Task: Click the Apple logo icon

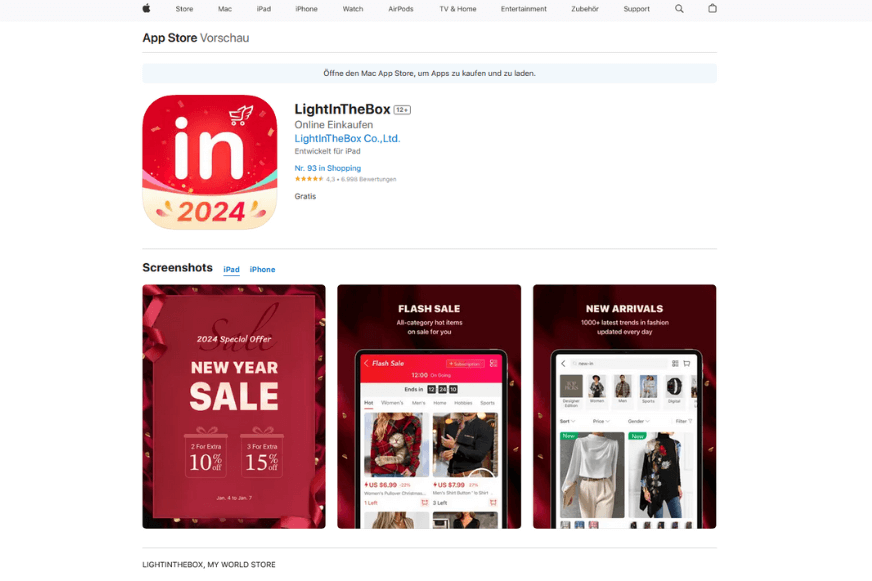Action: point(146,8)
